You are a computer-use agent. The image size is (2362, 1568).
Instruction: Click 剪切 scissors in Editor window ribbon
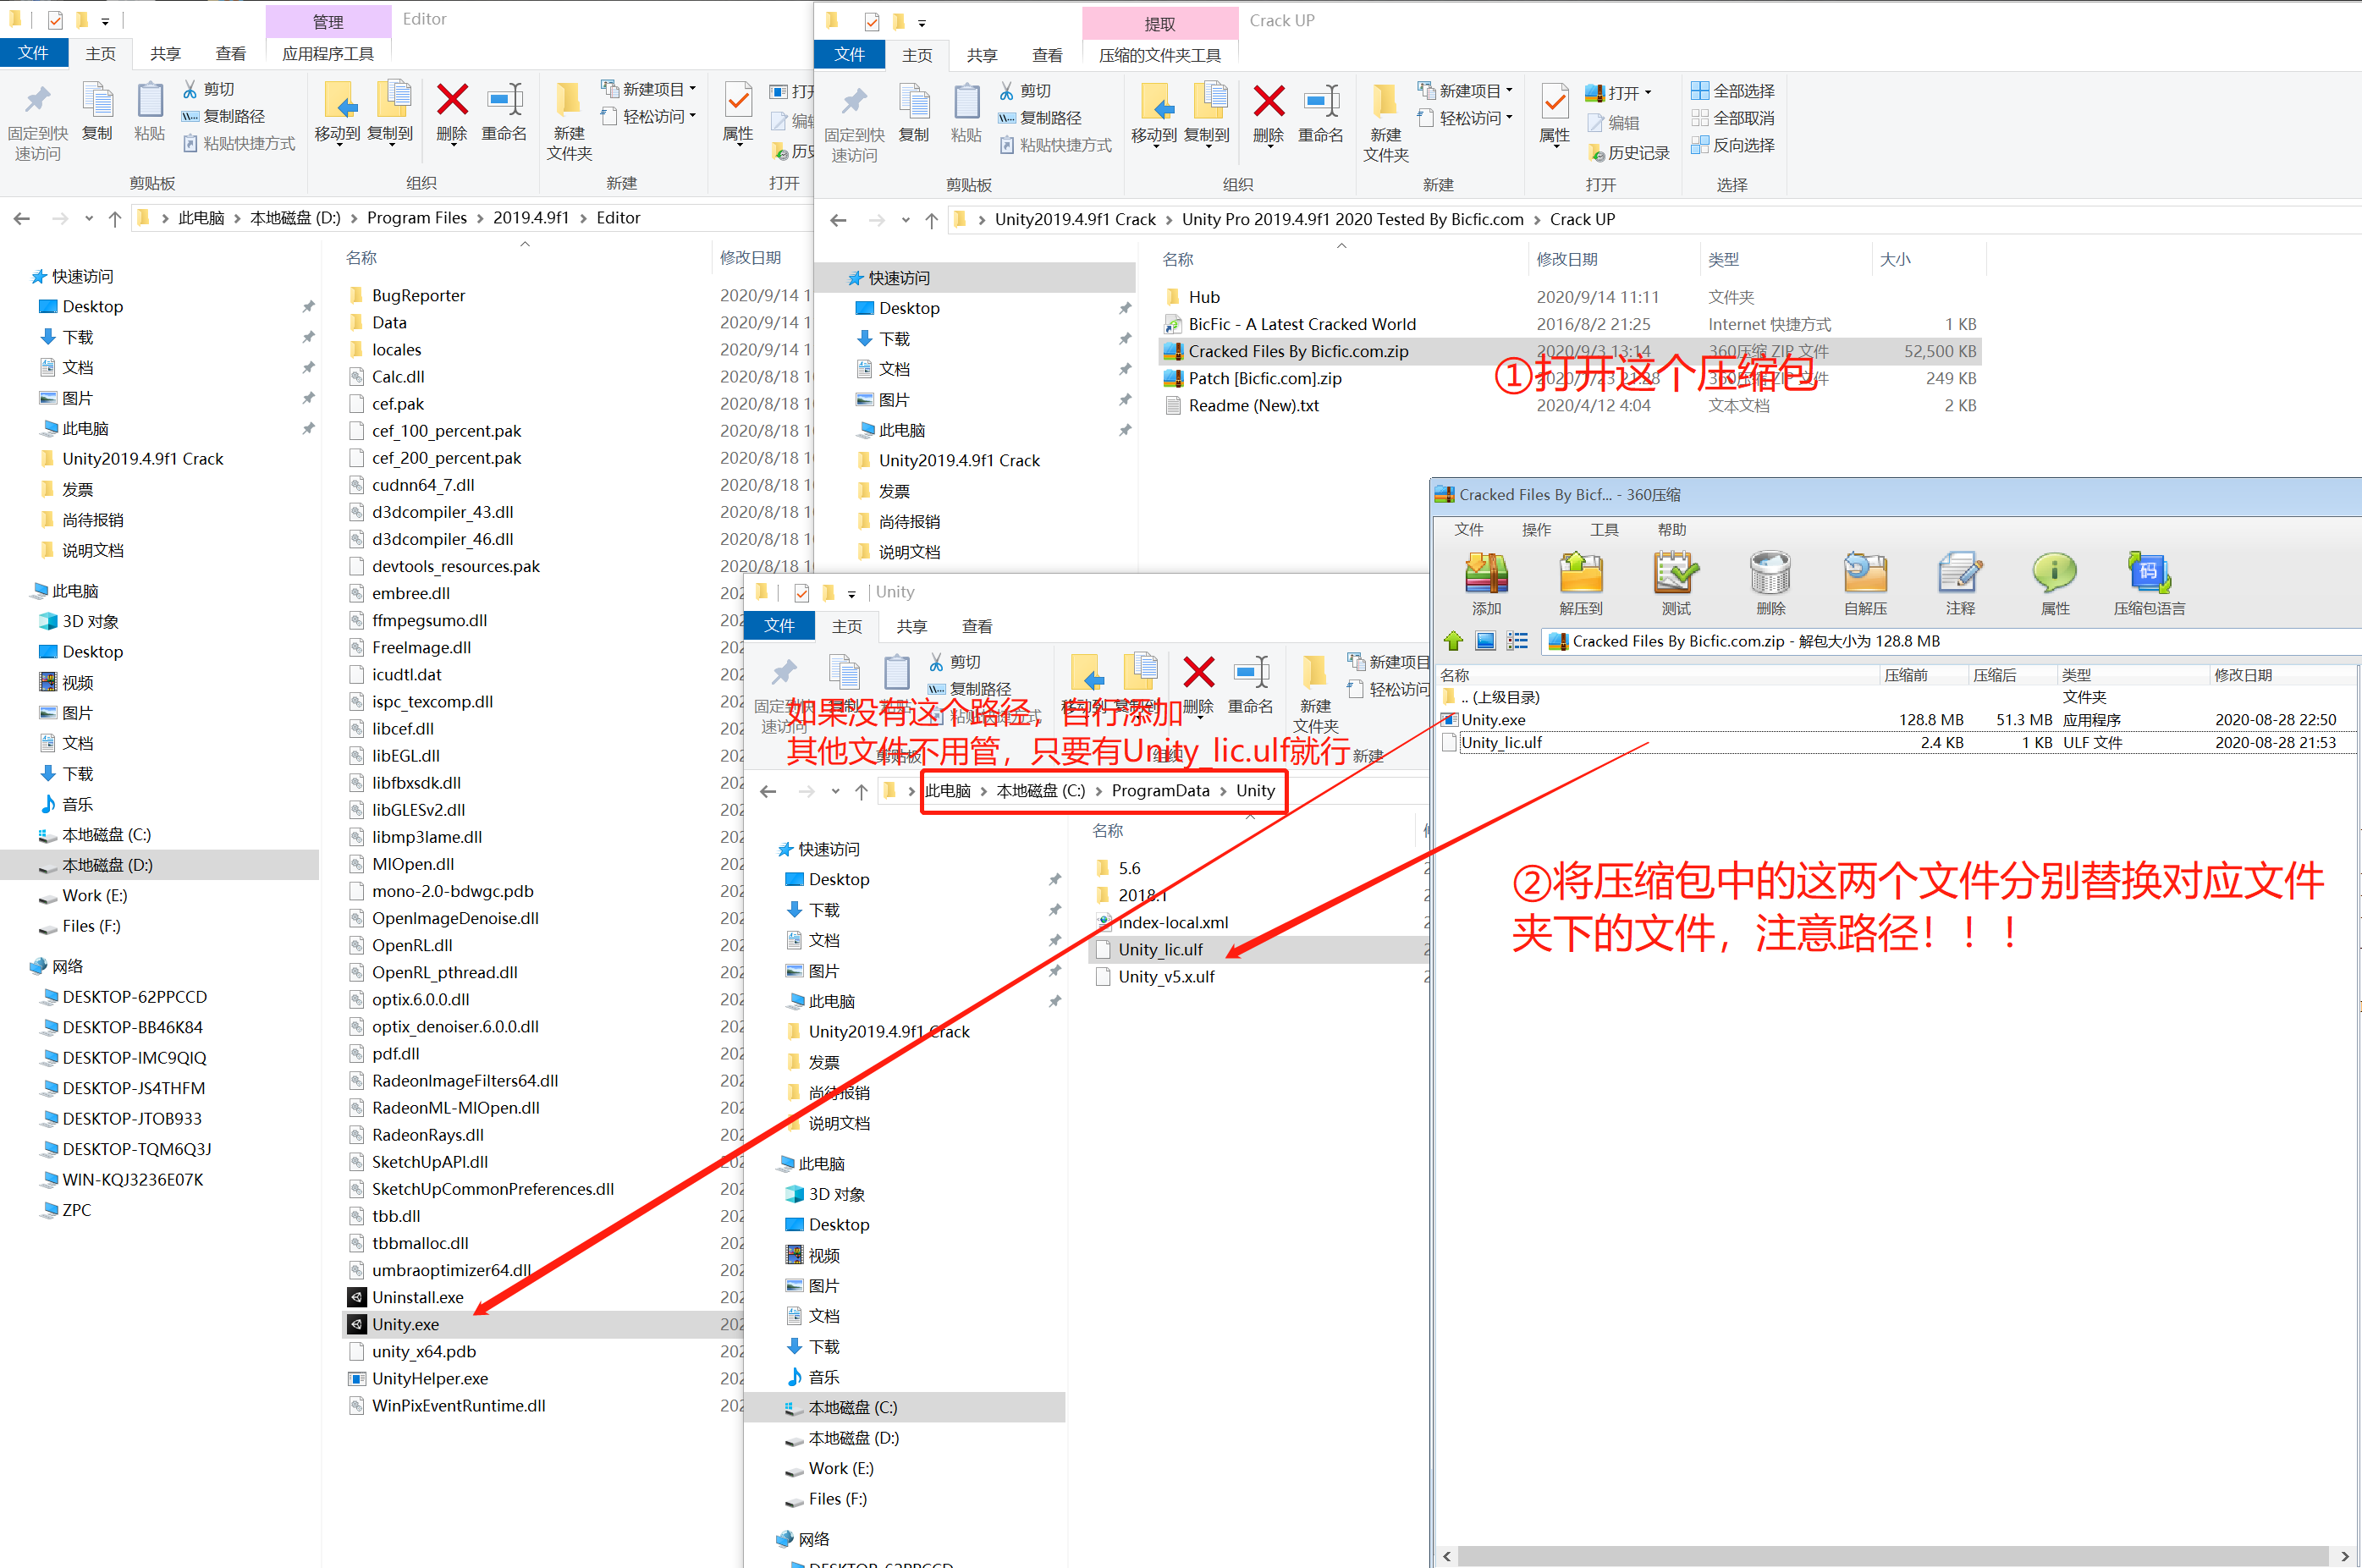(x=189, y=89)
